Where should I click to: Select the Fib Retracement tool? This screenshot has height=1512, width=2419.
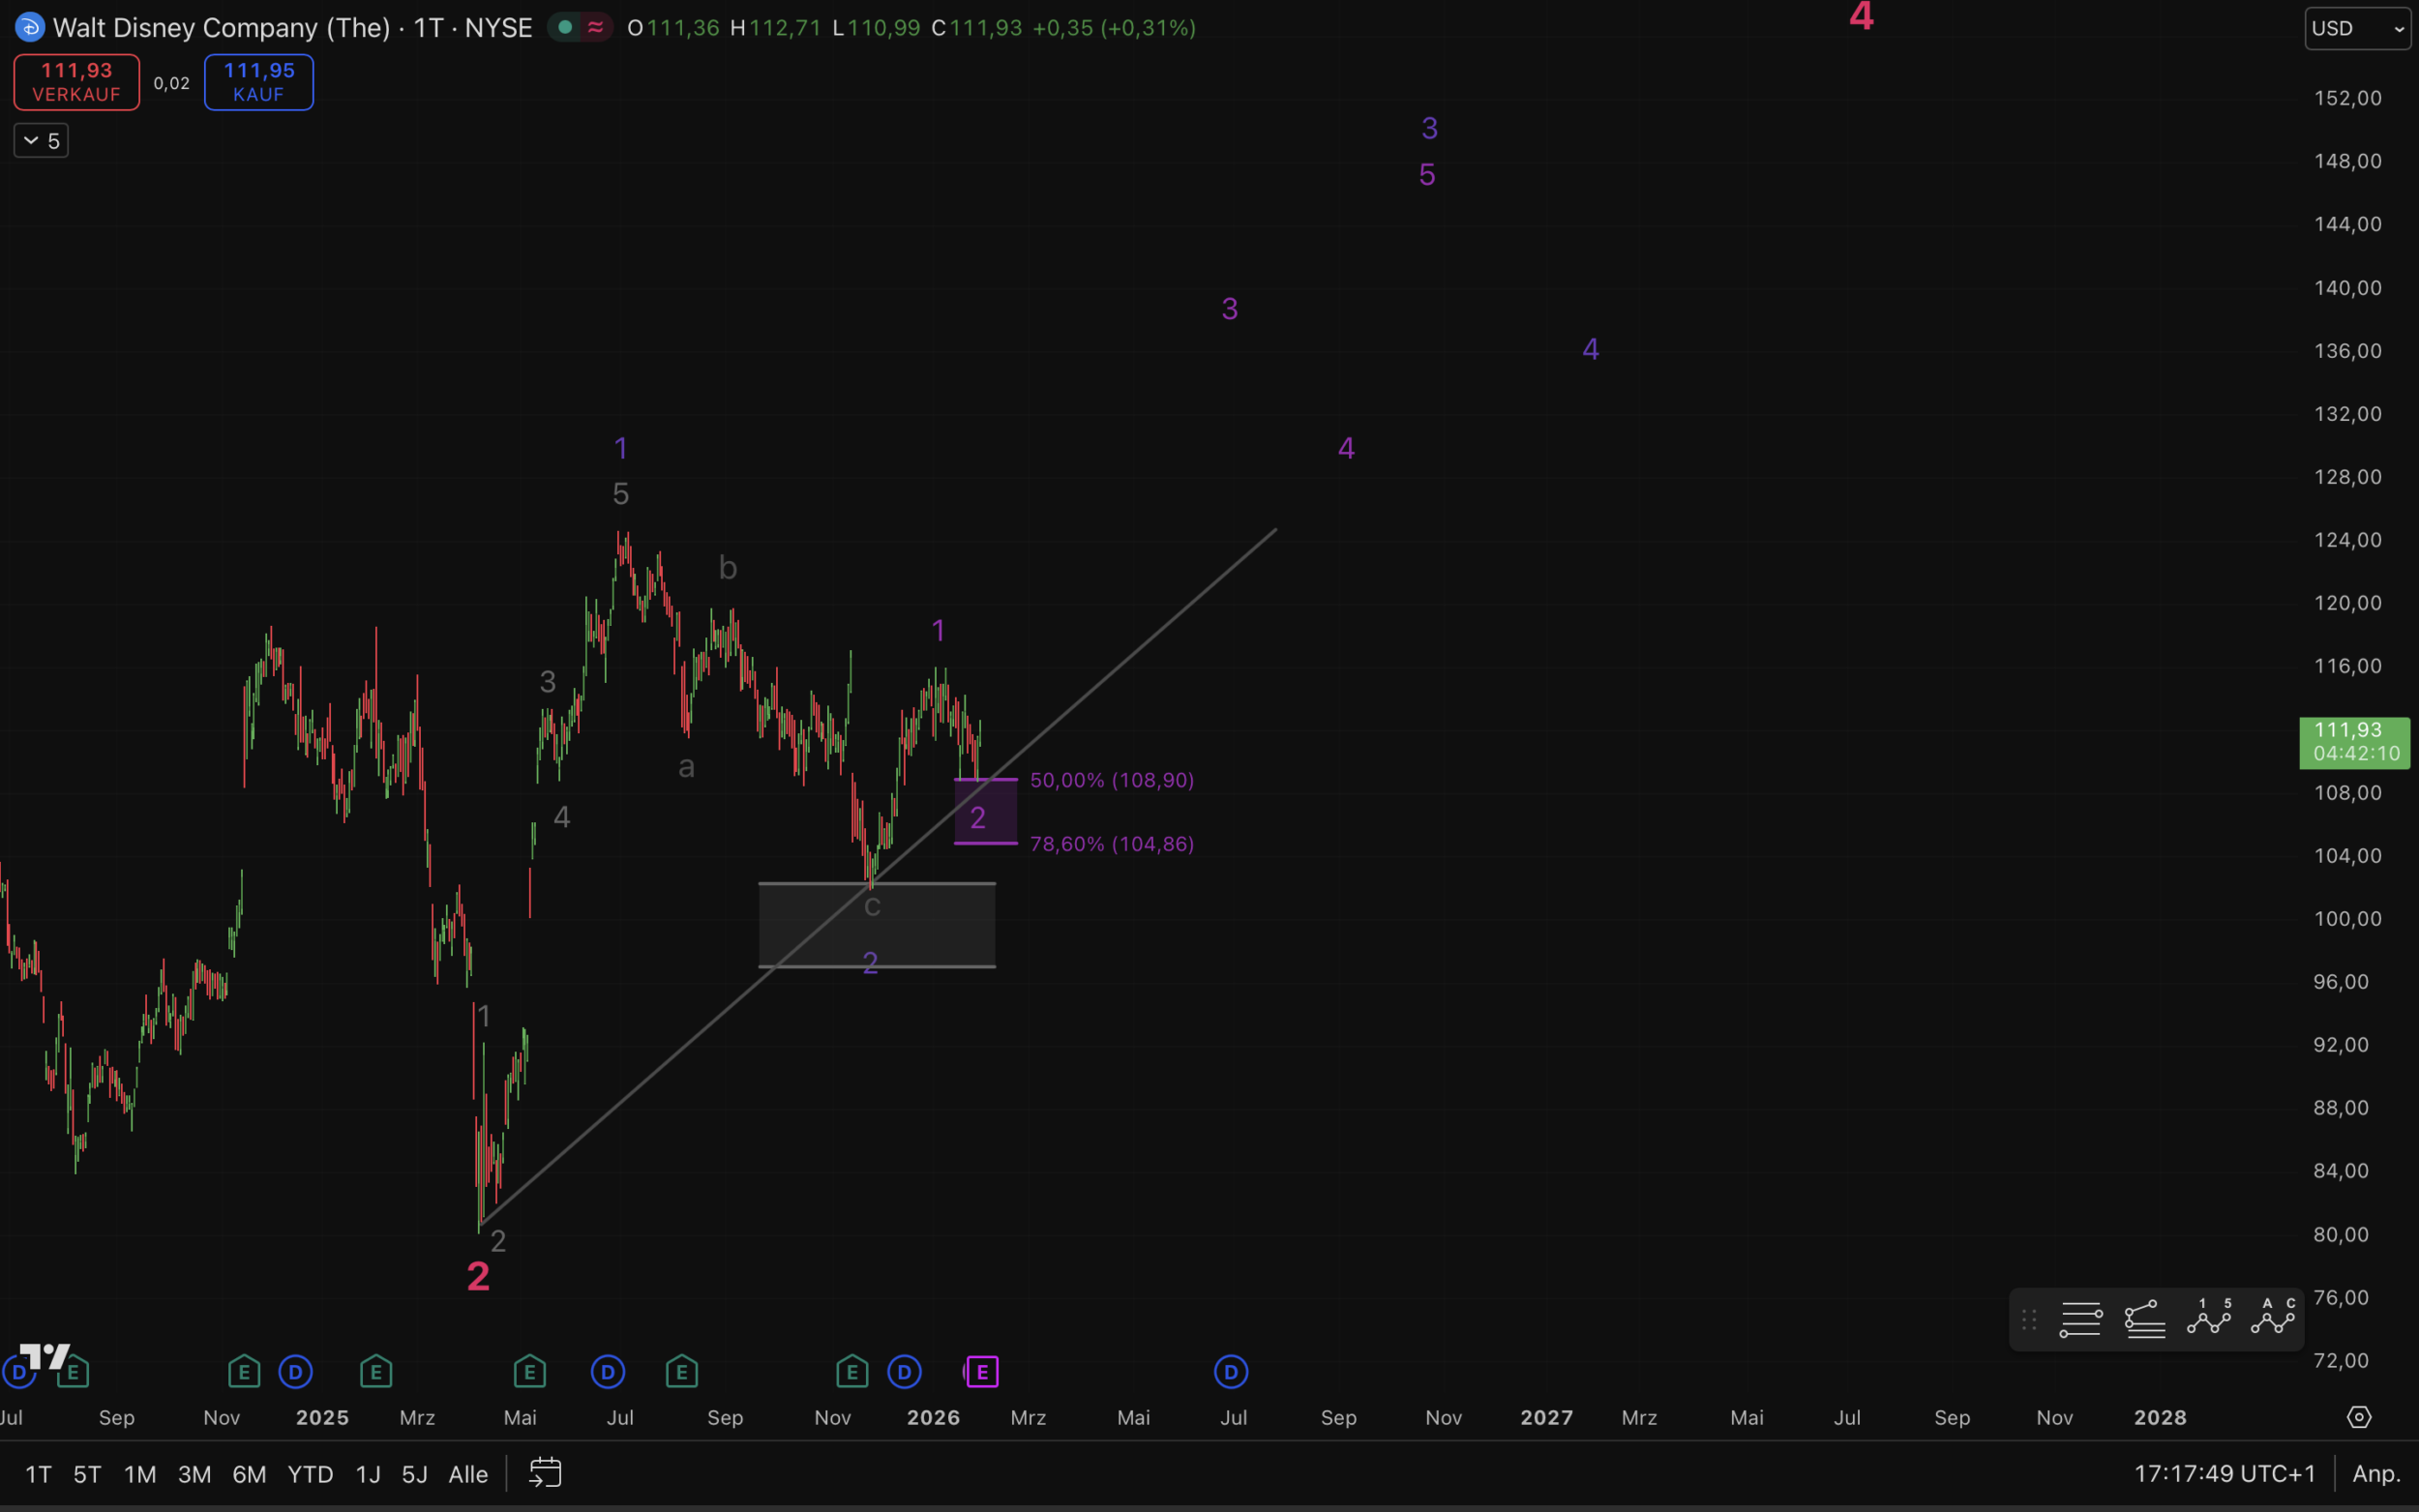[x=2080, y=1320]
